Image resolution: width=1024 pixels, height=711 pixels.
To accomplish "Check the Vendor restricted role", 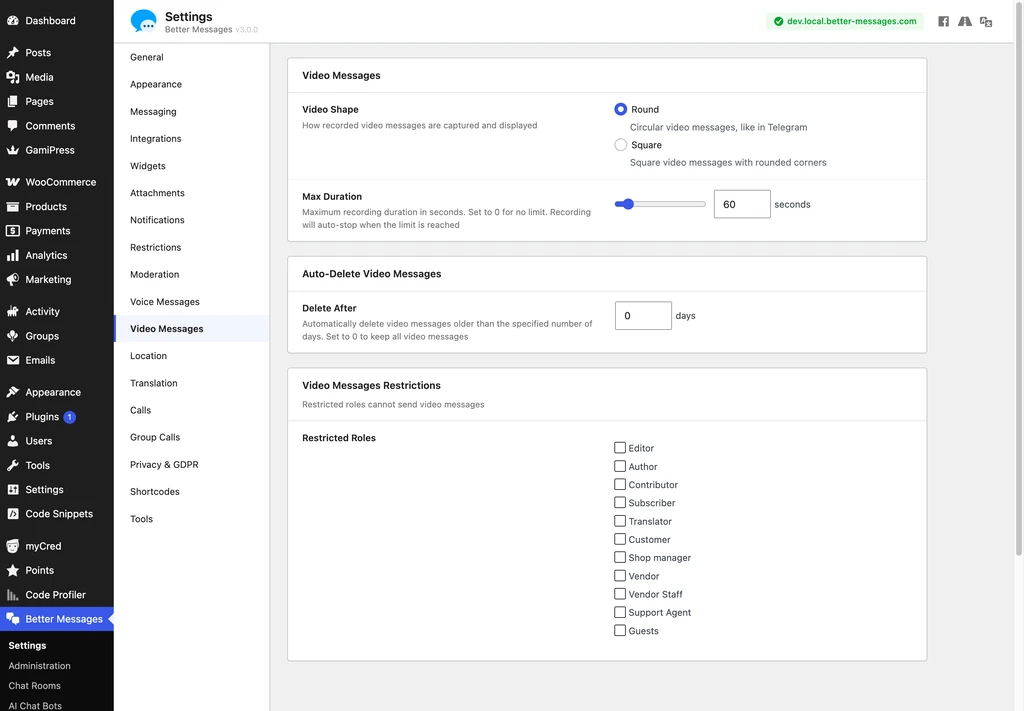I will point(620,575).
